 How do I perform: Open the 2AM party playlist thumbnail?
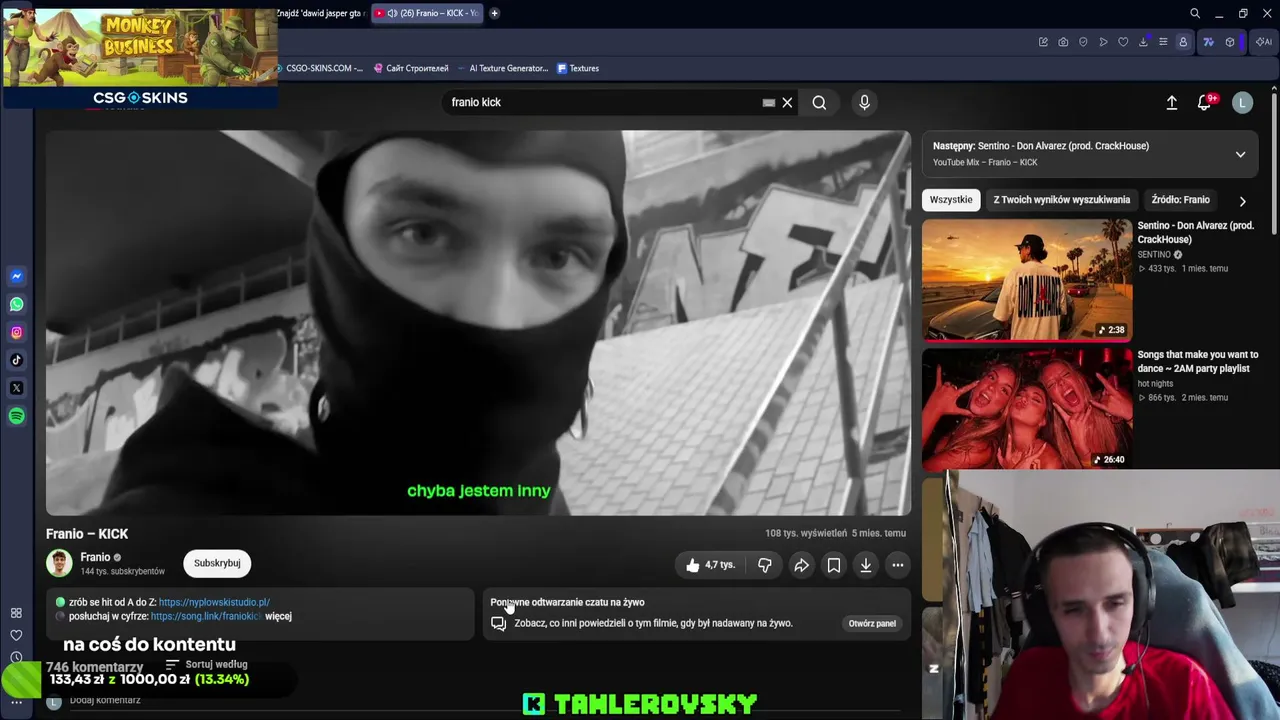(x=1027, y=409)
